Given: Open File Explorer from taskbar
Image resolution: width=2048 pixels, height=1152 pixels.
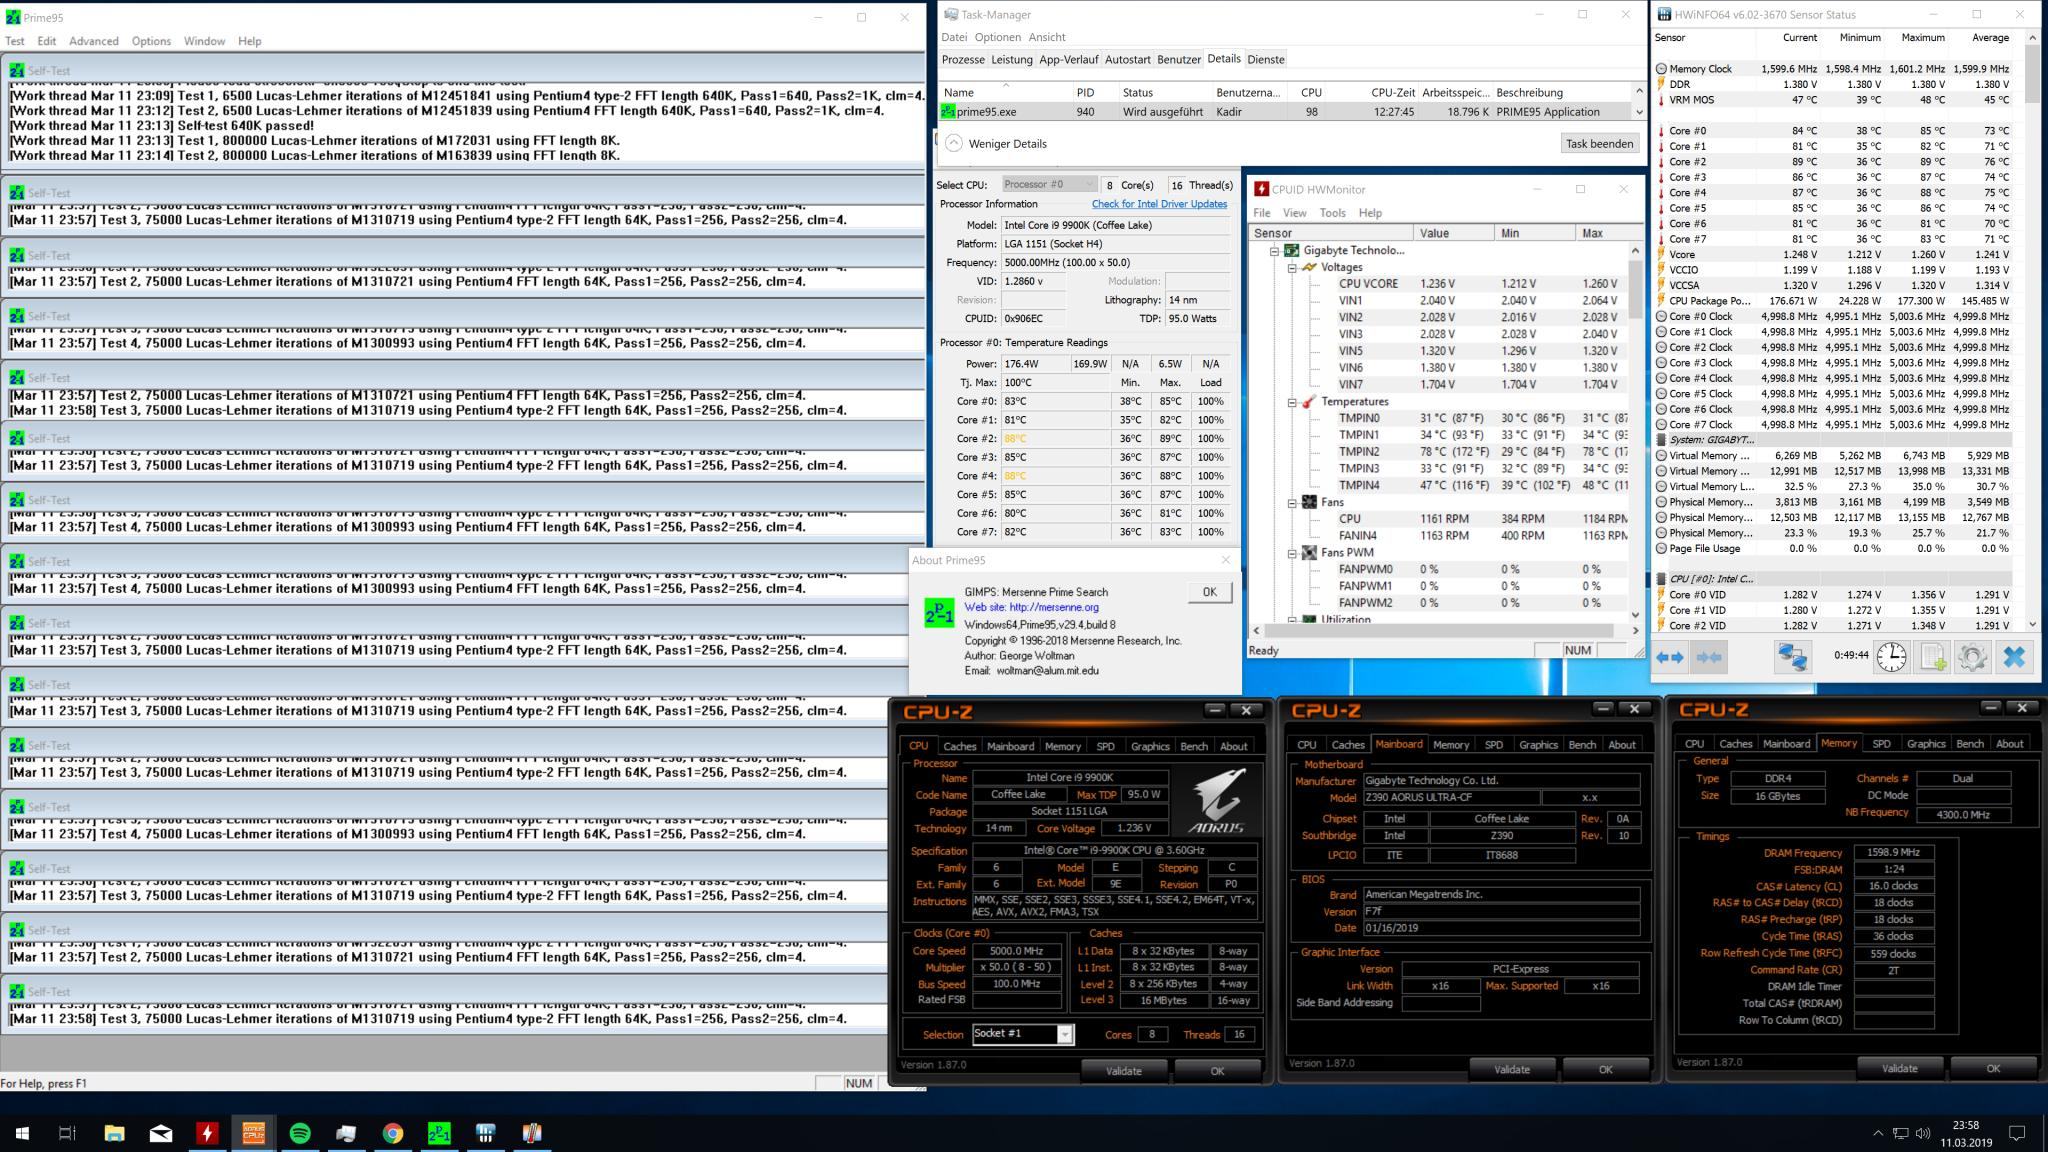Looking at the screenshot, I should 114,1133.
